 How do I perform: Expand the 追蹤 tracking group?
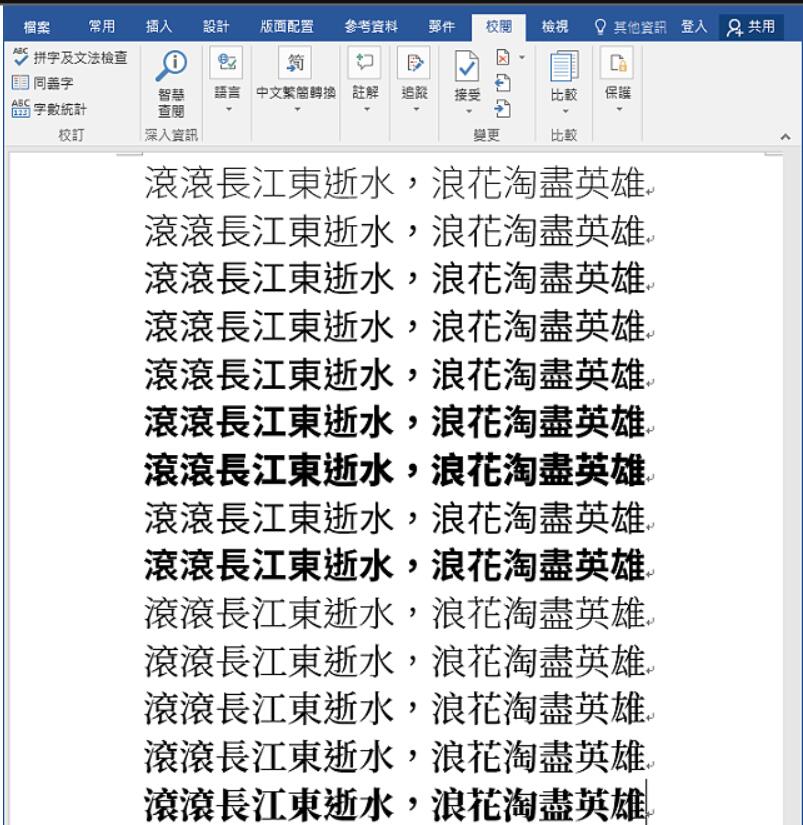[x=415, y=80]
